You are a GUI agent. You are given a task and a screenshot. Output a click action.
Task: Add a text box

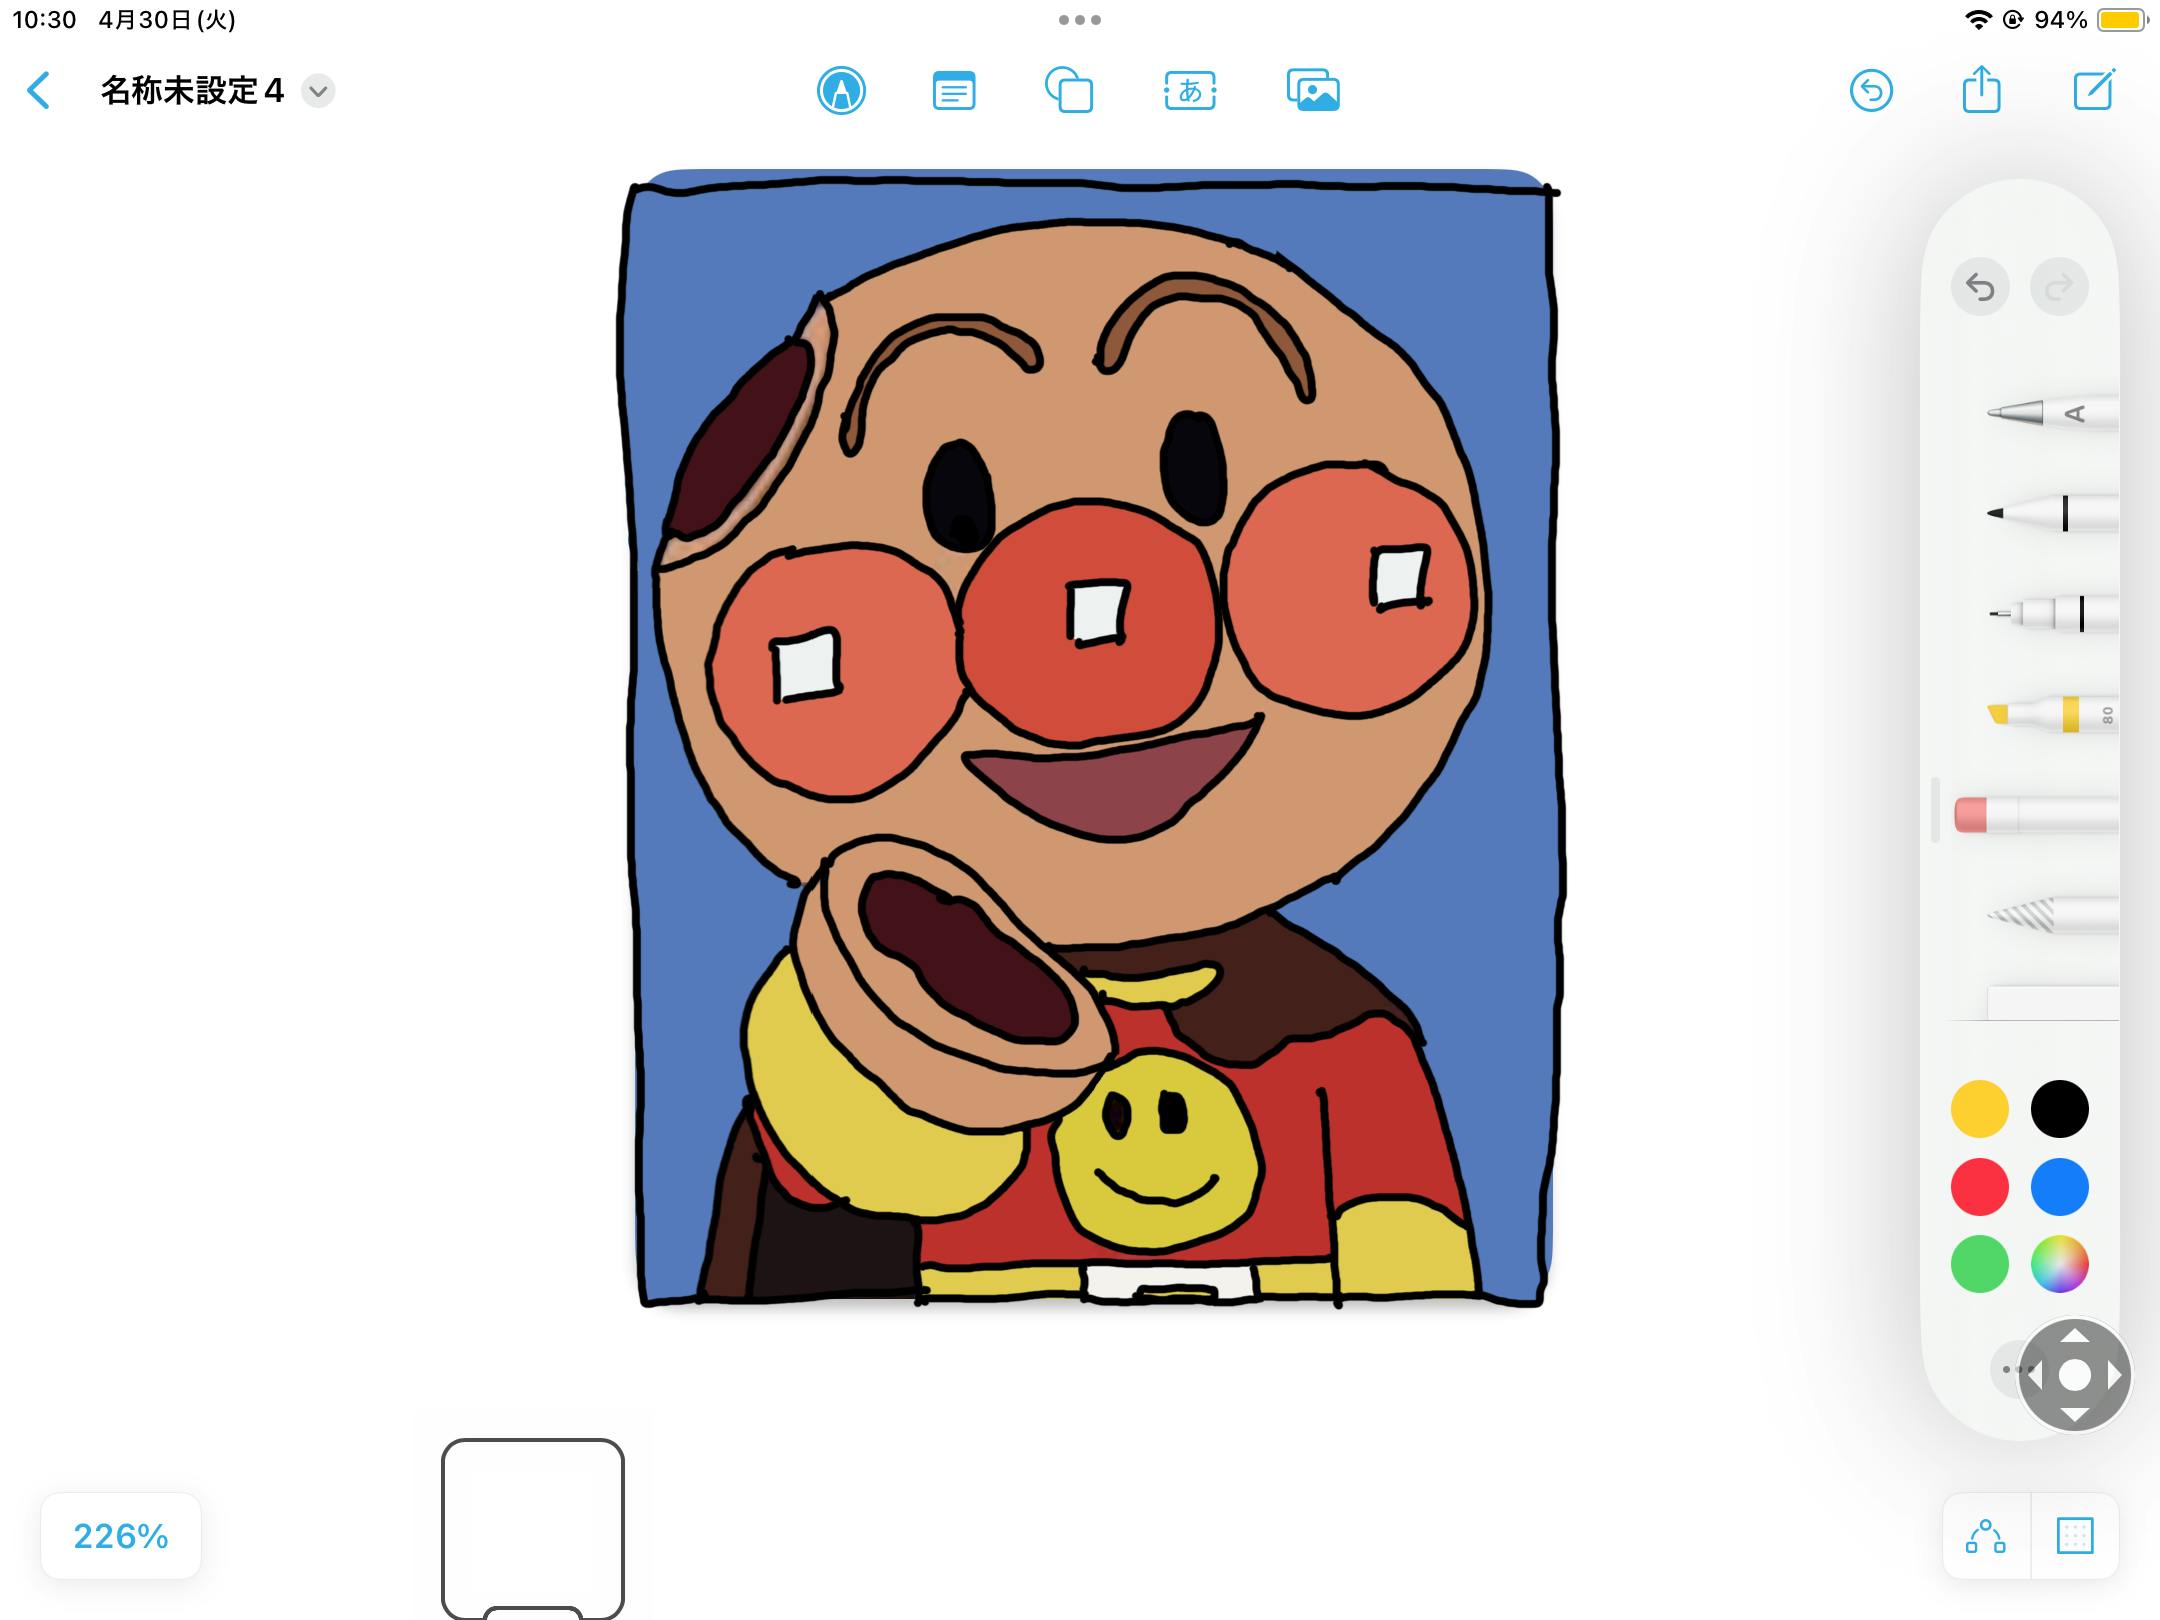click(1190, 91)
